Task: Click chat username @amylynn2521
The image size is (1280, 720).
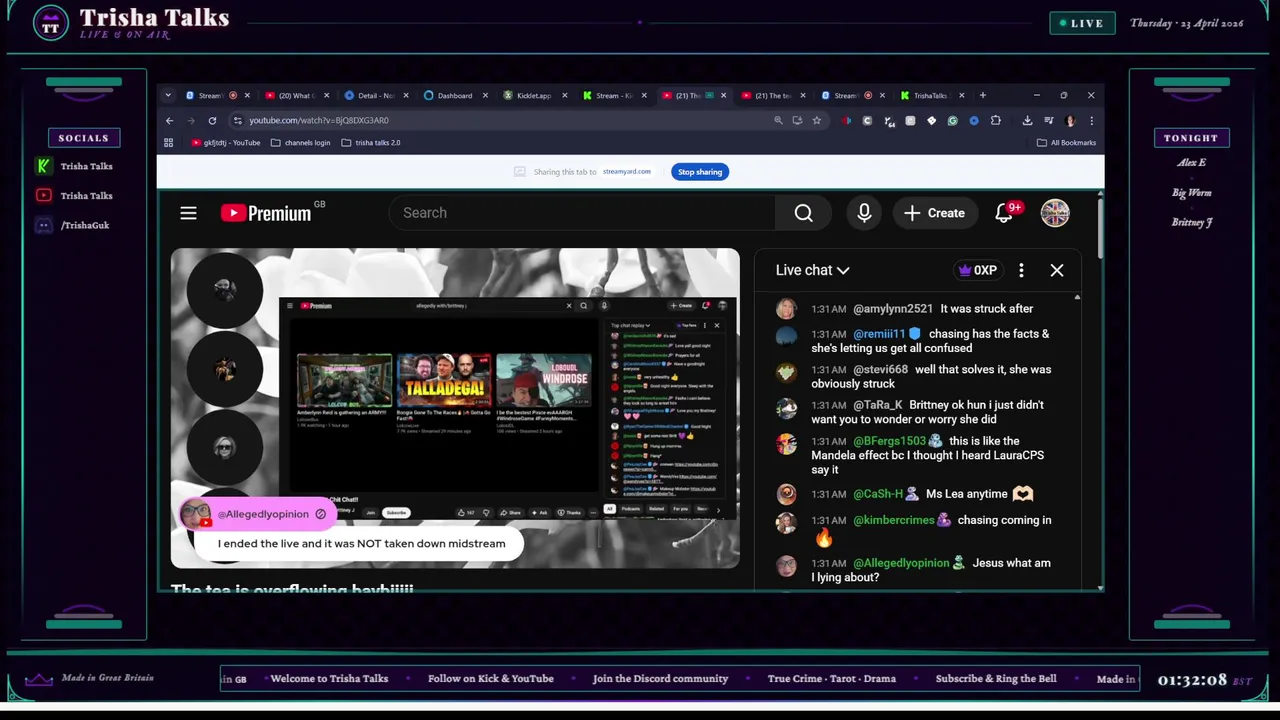Action: click(893, 309)
